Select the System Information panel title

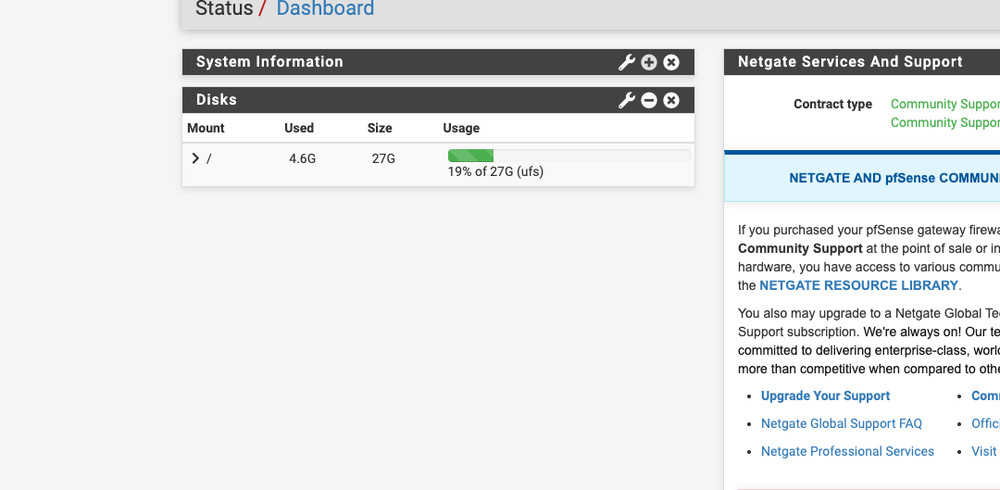pyautogui.click(x=269, y=62)
